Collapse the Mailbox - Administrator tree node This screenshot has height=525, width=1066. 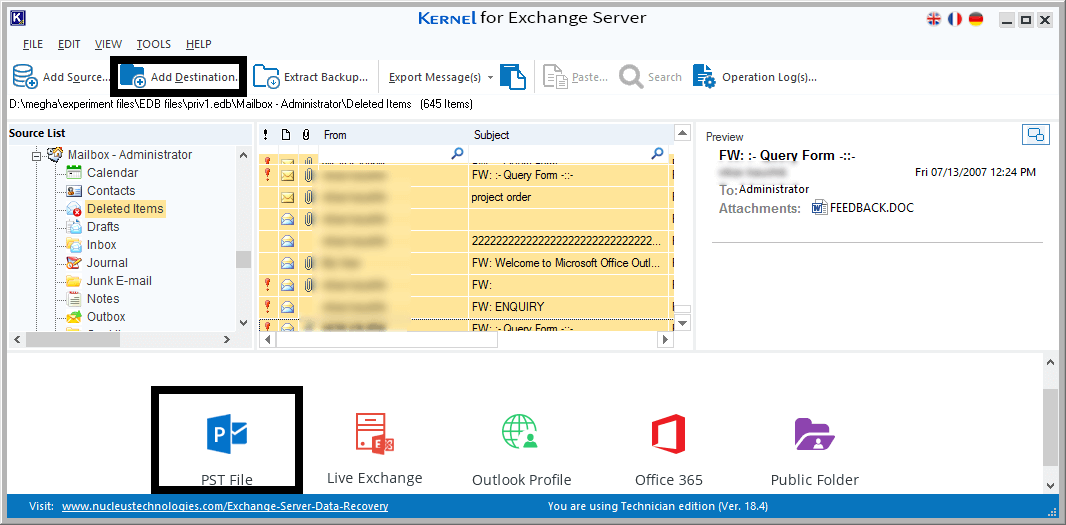pyautogui.click(x=35, y=156)
